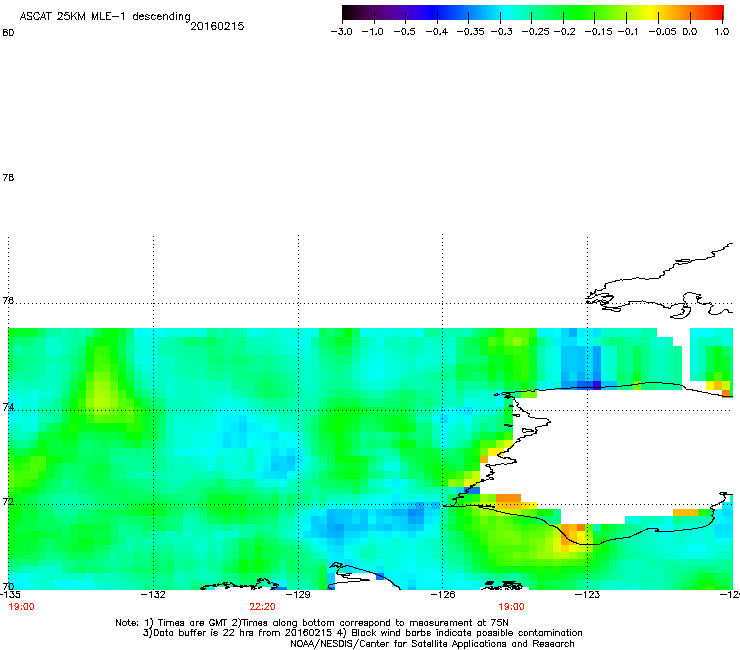
Task: Click the -0.3 legend value
Action: click(501, 32)
